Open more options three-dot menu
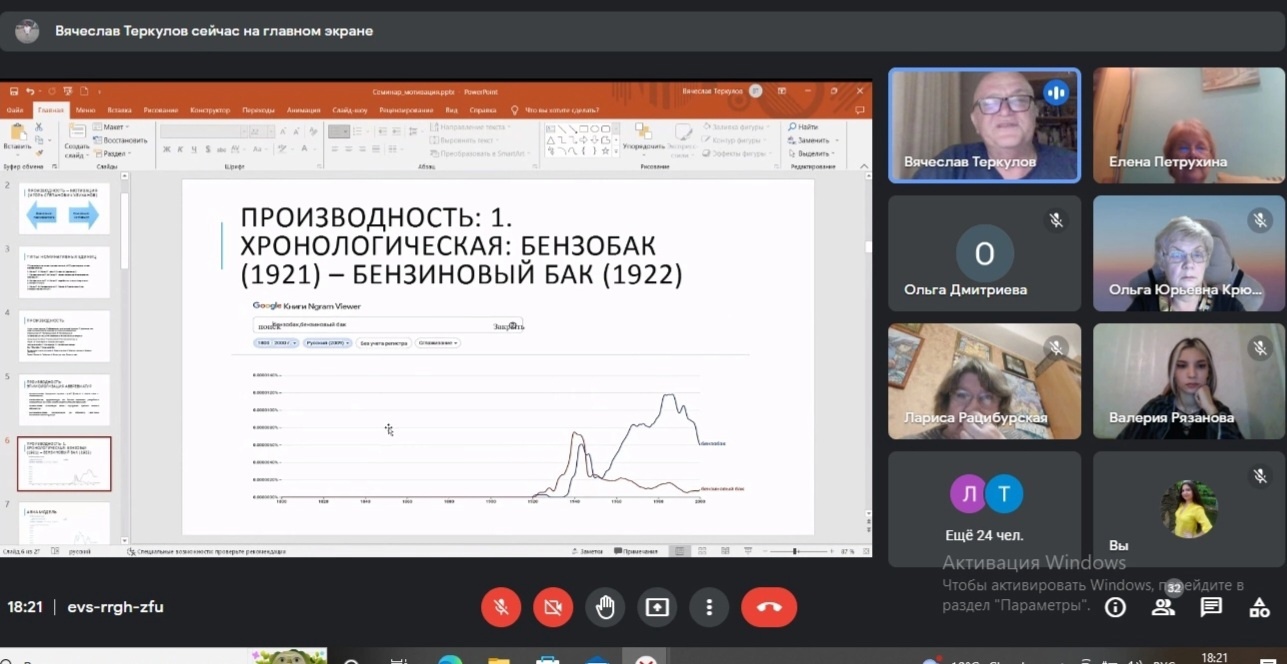This screenshot has width=1287, height=664. pos(709,607)
